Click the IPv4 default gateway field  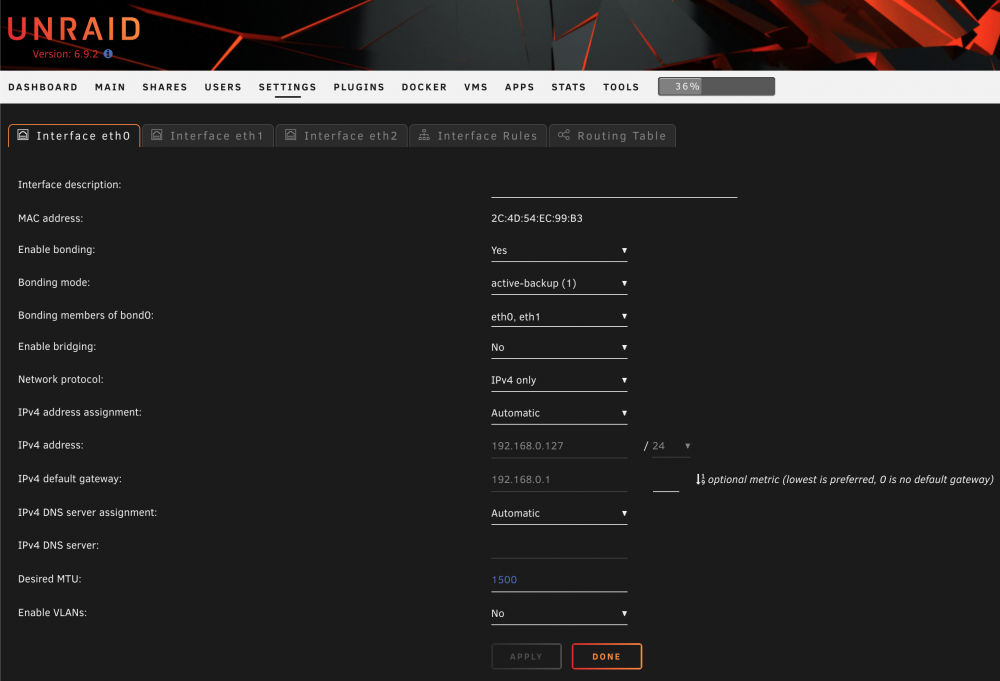[559, 480]
